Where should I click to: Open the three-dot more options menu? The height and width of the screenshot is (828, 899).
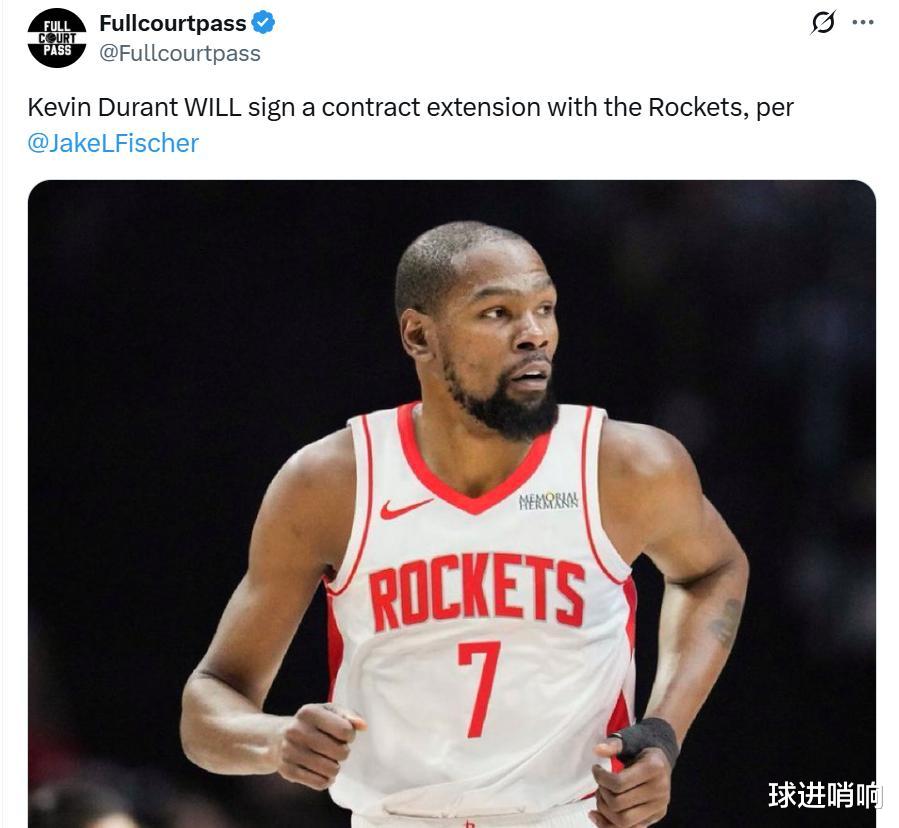click(863, 22)
